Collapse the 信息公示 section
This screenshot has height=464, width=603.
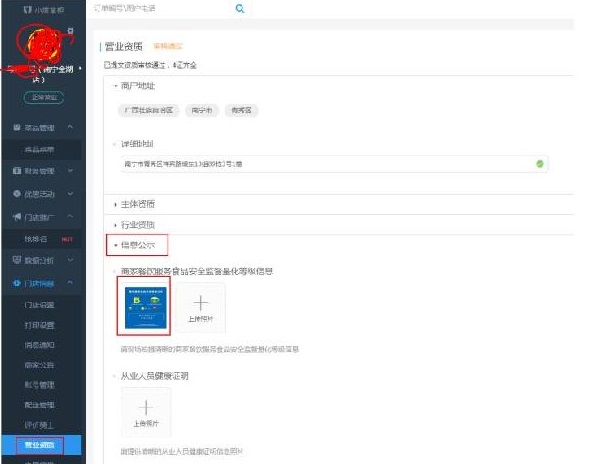137,244
